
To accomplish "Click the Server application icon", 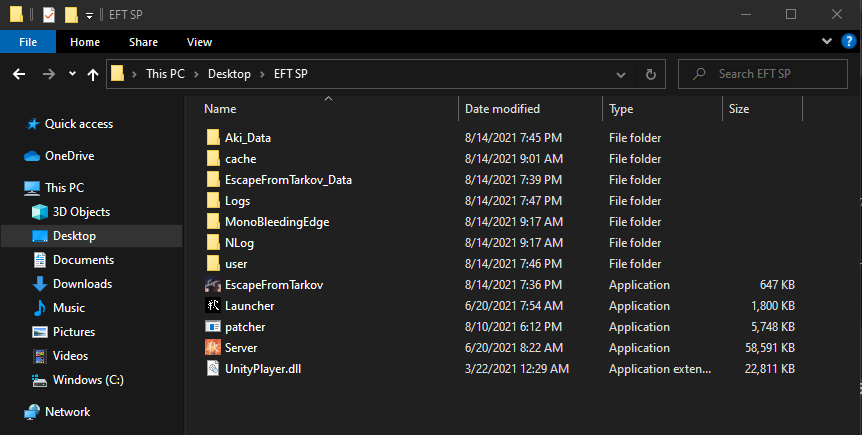I will coord(213,348).
